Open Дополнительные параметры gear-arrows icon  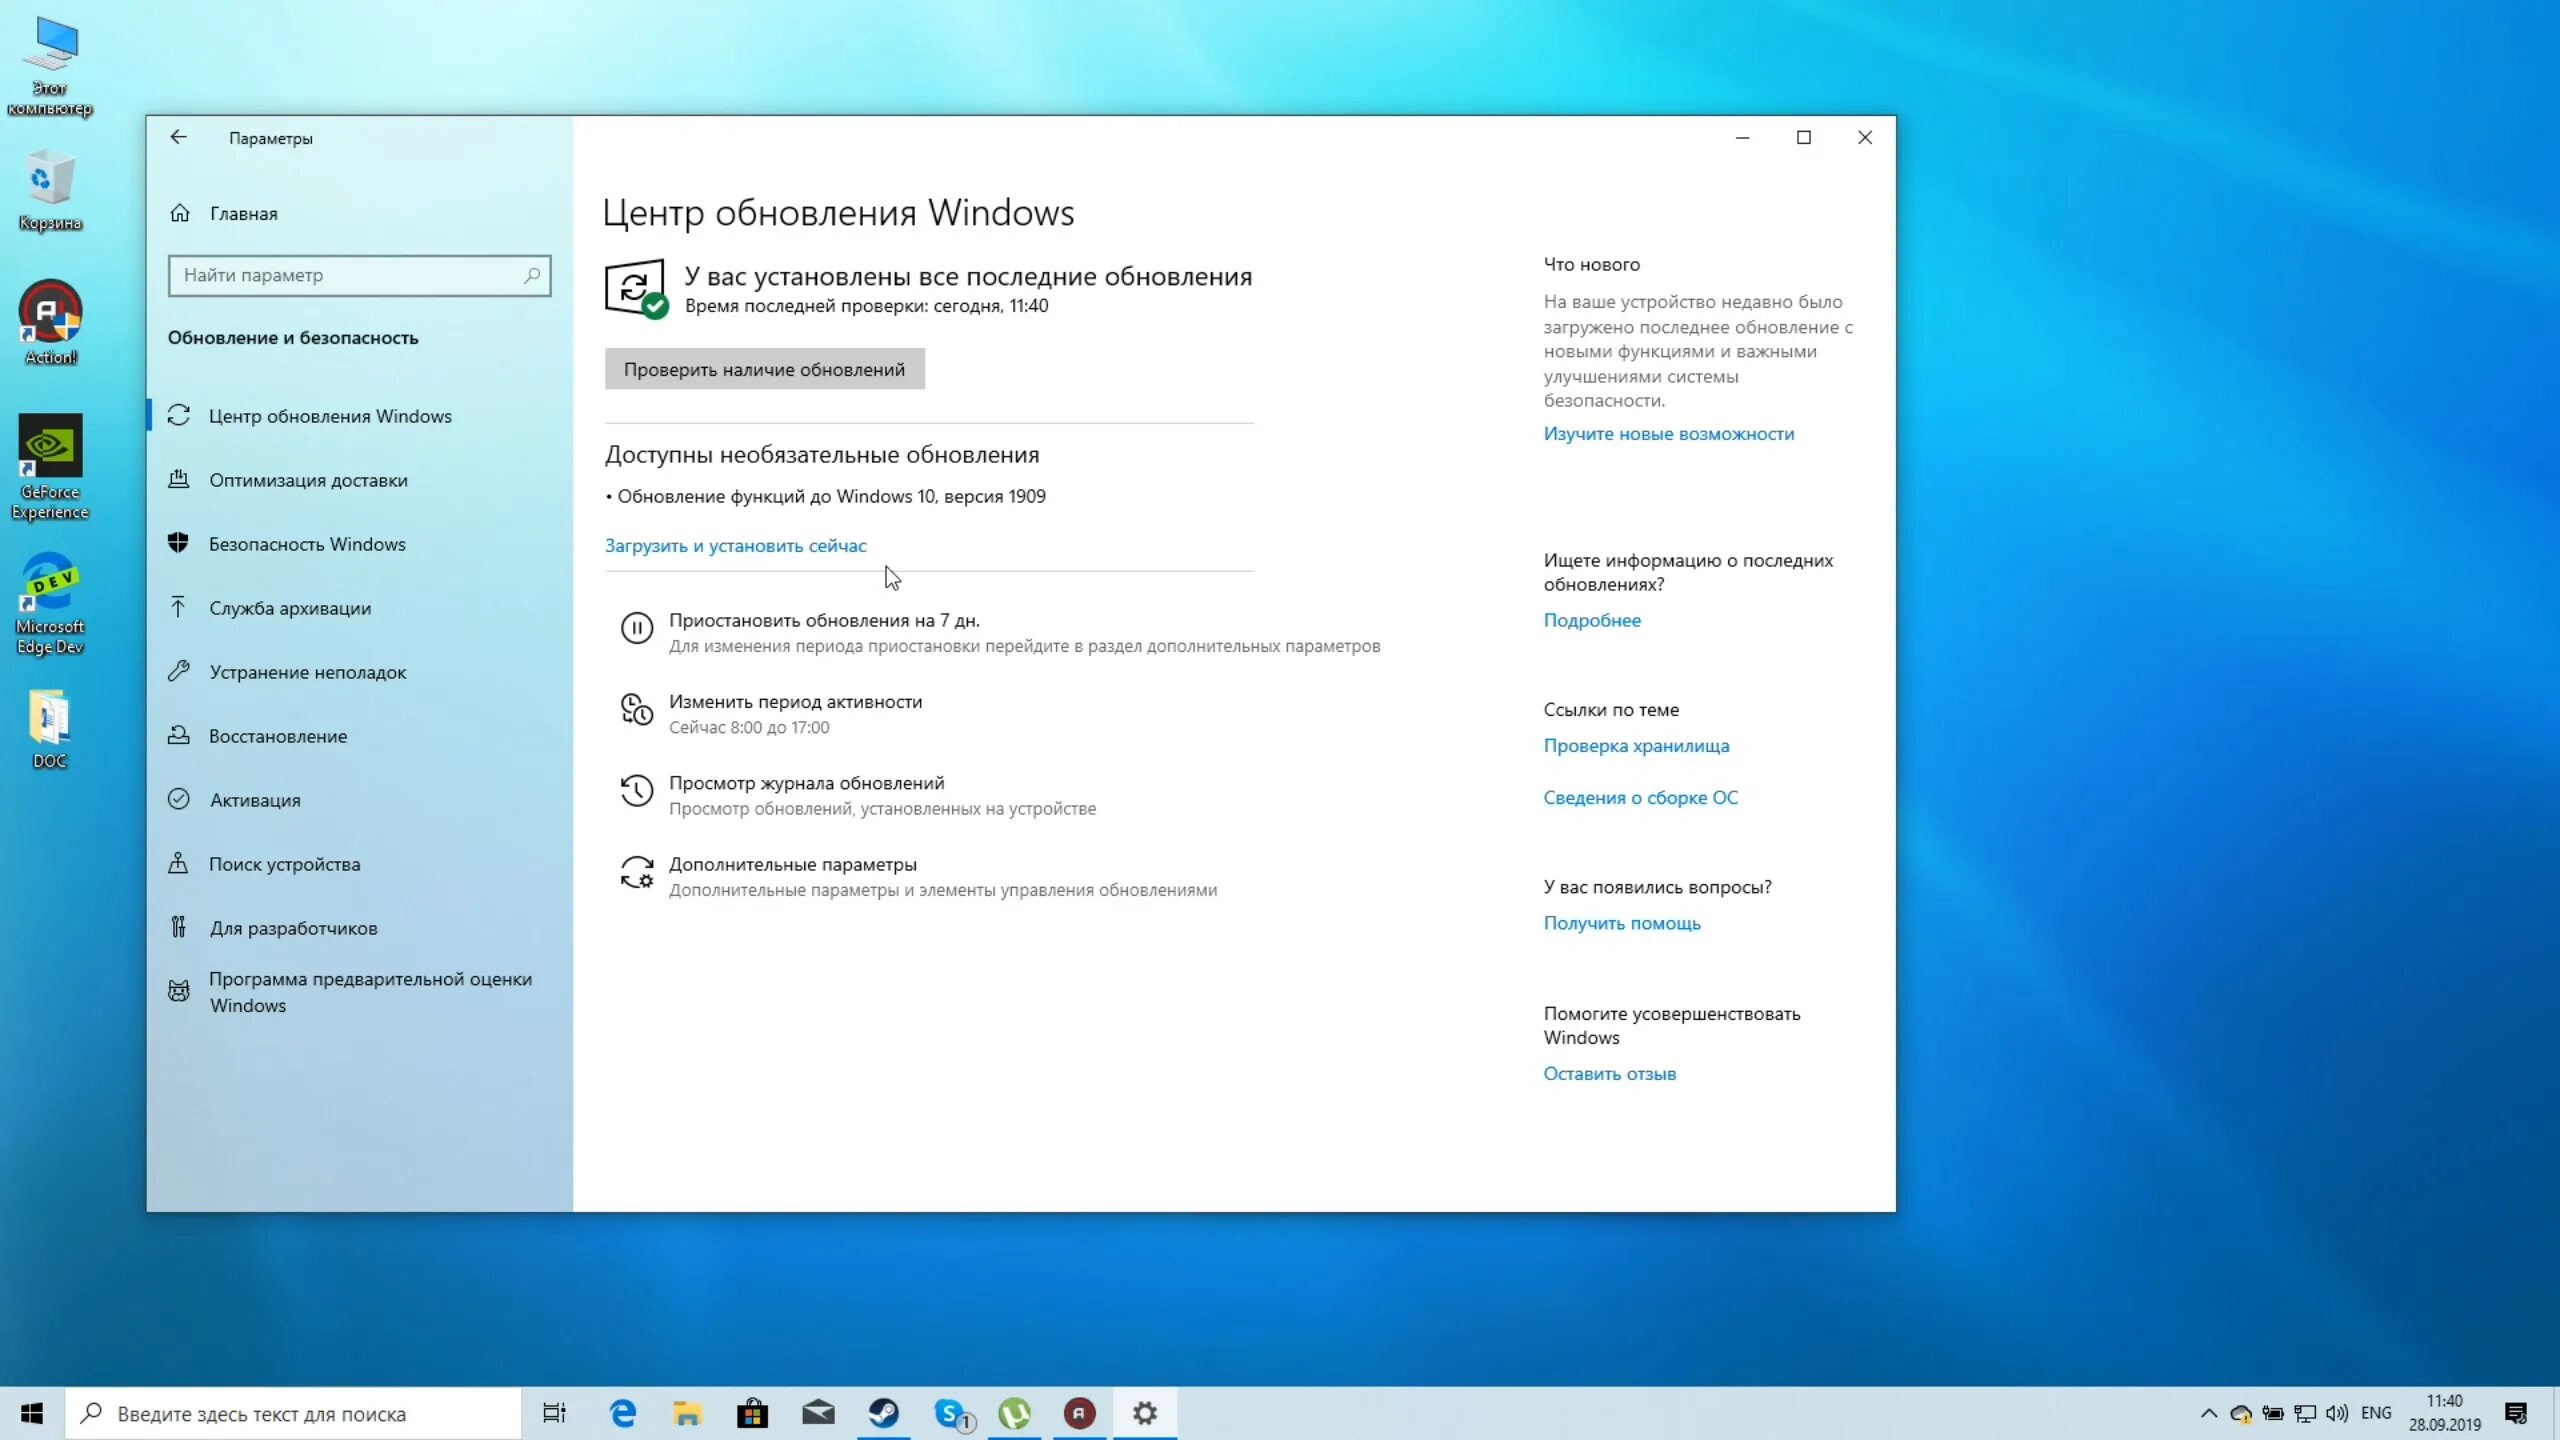point(637,872)
